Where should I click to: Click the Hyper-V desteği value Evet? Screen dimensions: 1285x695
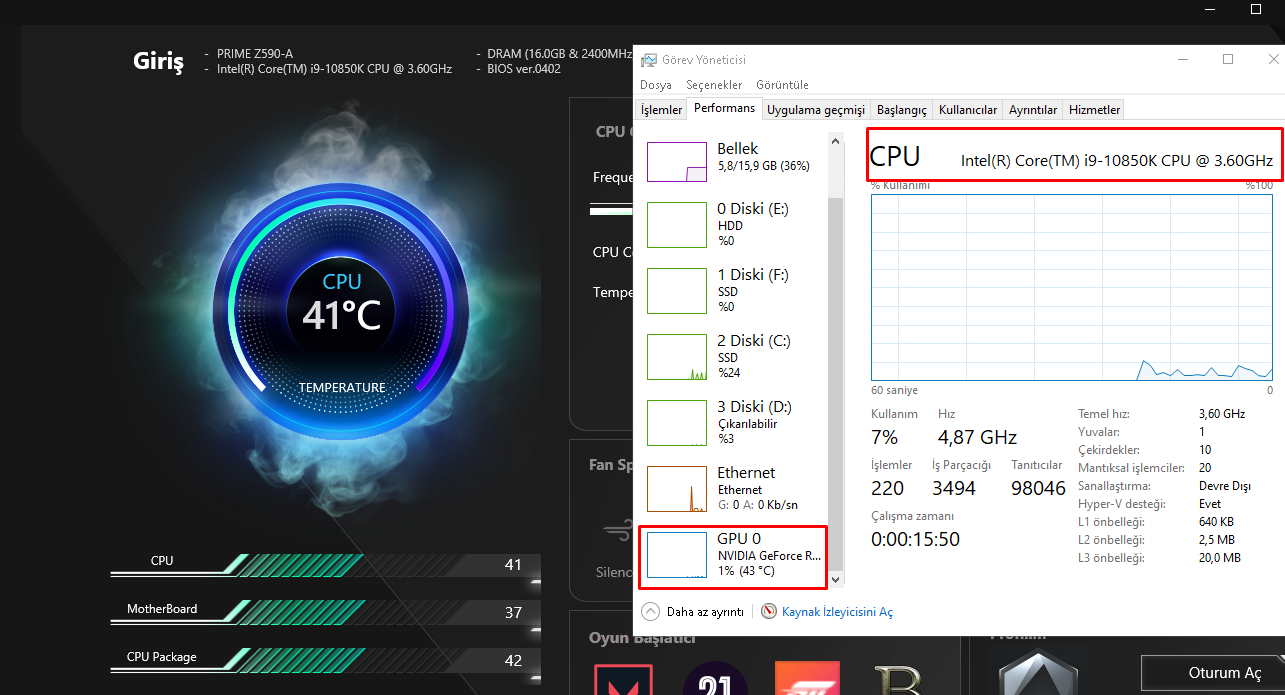coord(1209,503)
